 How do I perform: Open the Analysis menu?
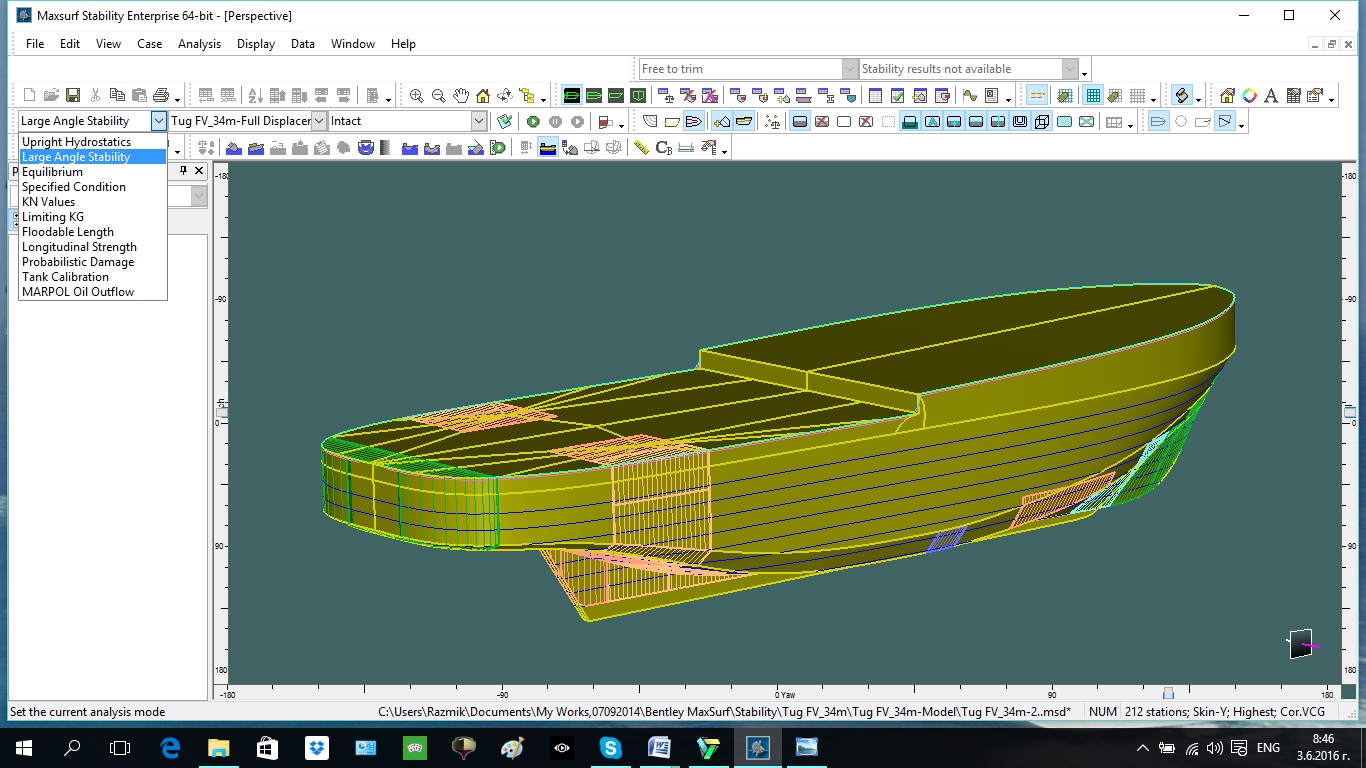pyautogui.click(x=199, y=44)
